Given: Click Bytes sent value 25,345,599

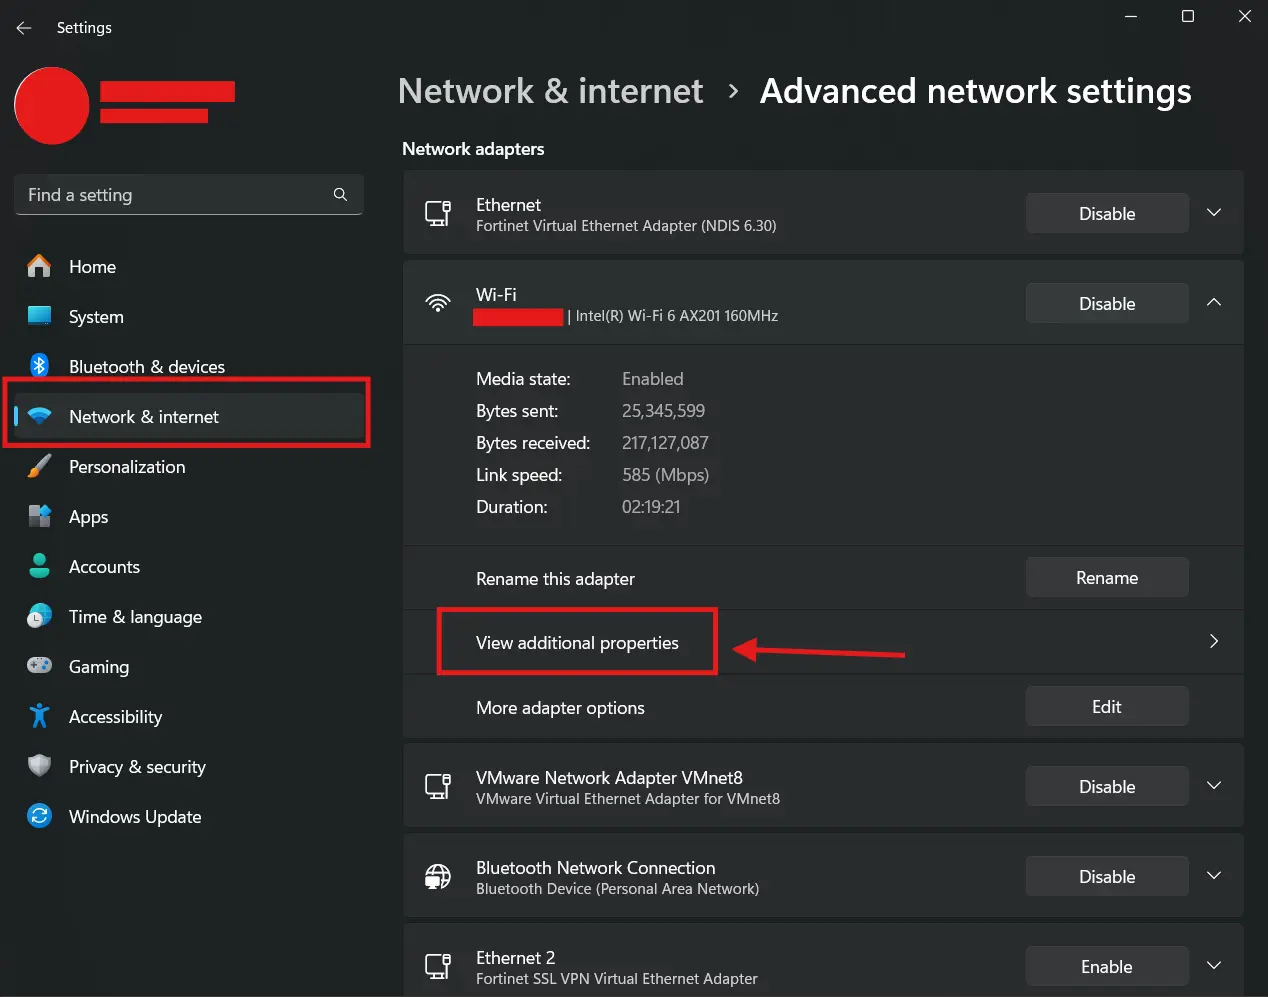Looking at the screenshot, I should (x=663, y=411).
